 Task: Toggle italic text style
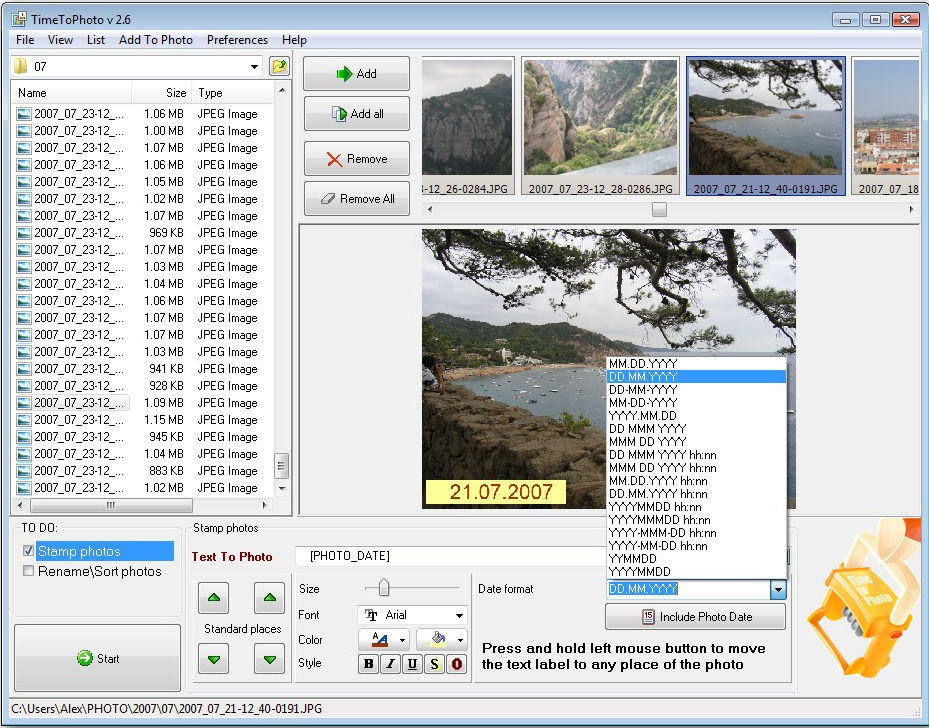coord(390,664)
